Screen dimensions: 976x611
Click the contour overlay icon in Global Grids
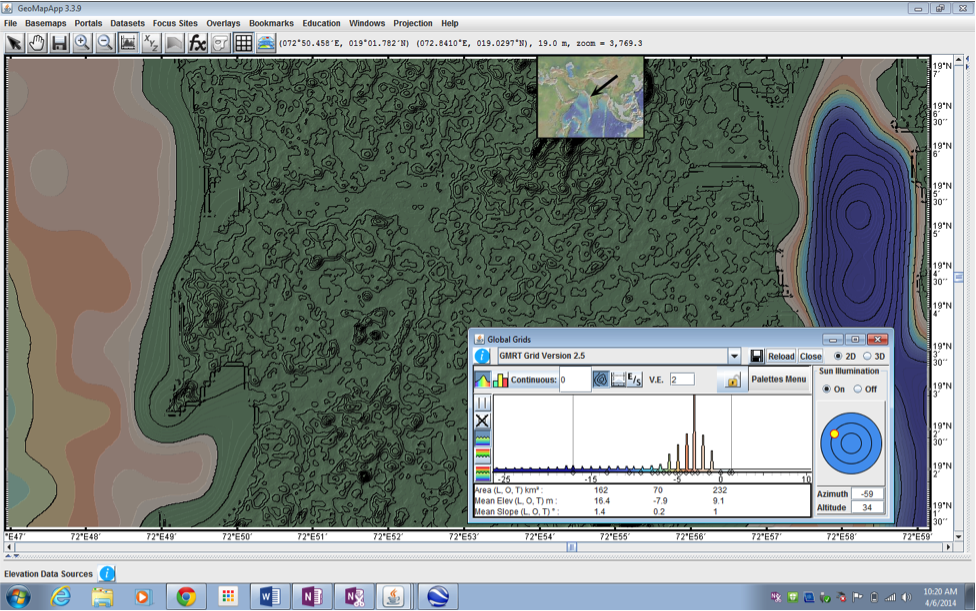[599, 380]
